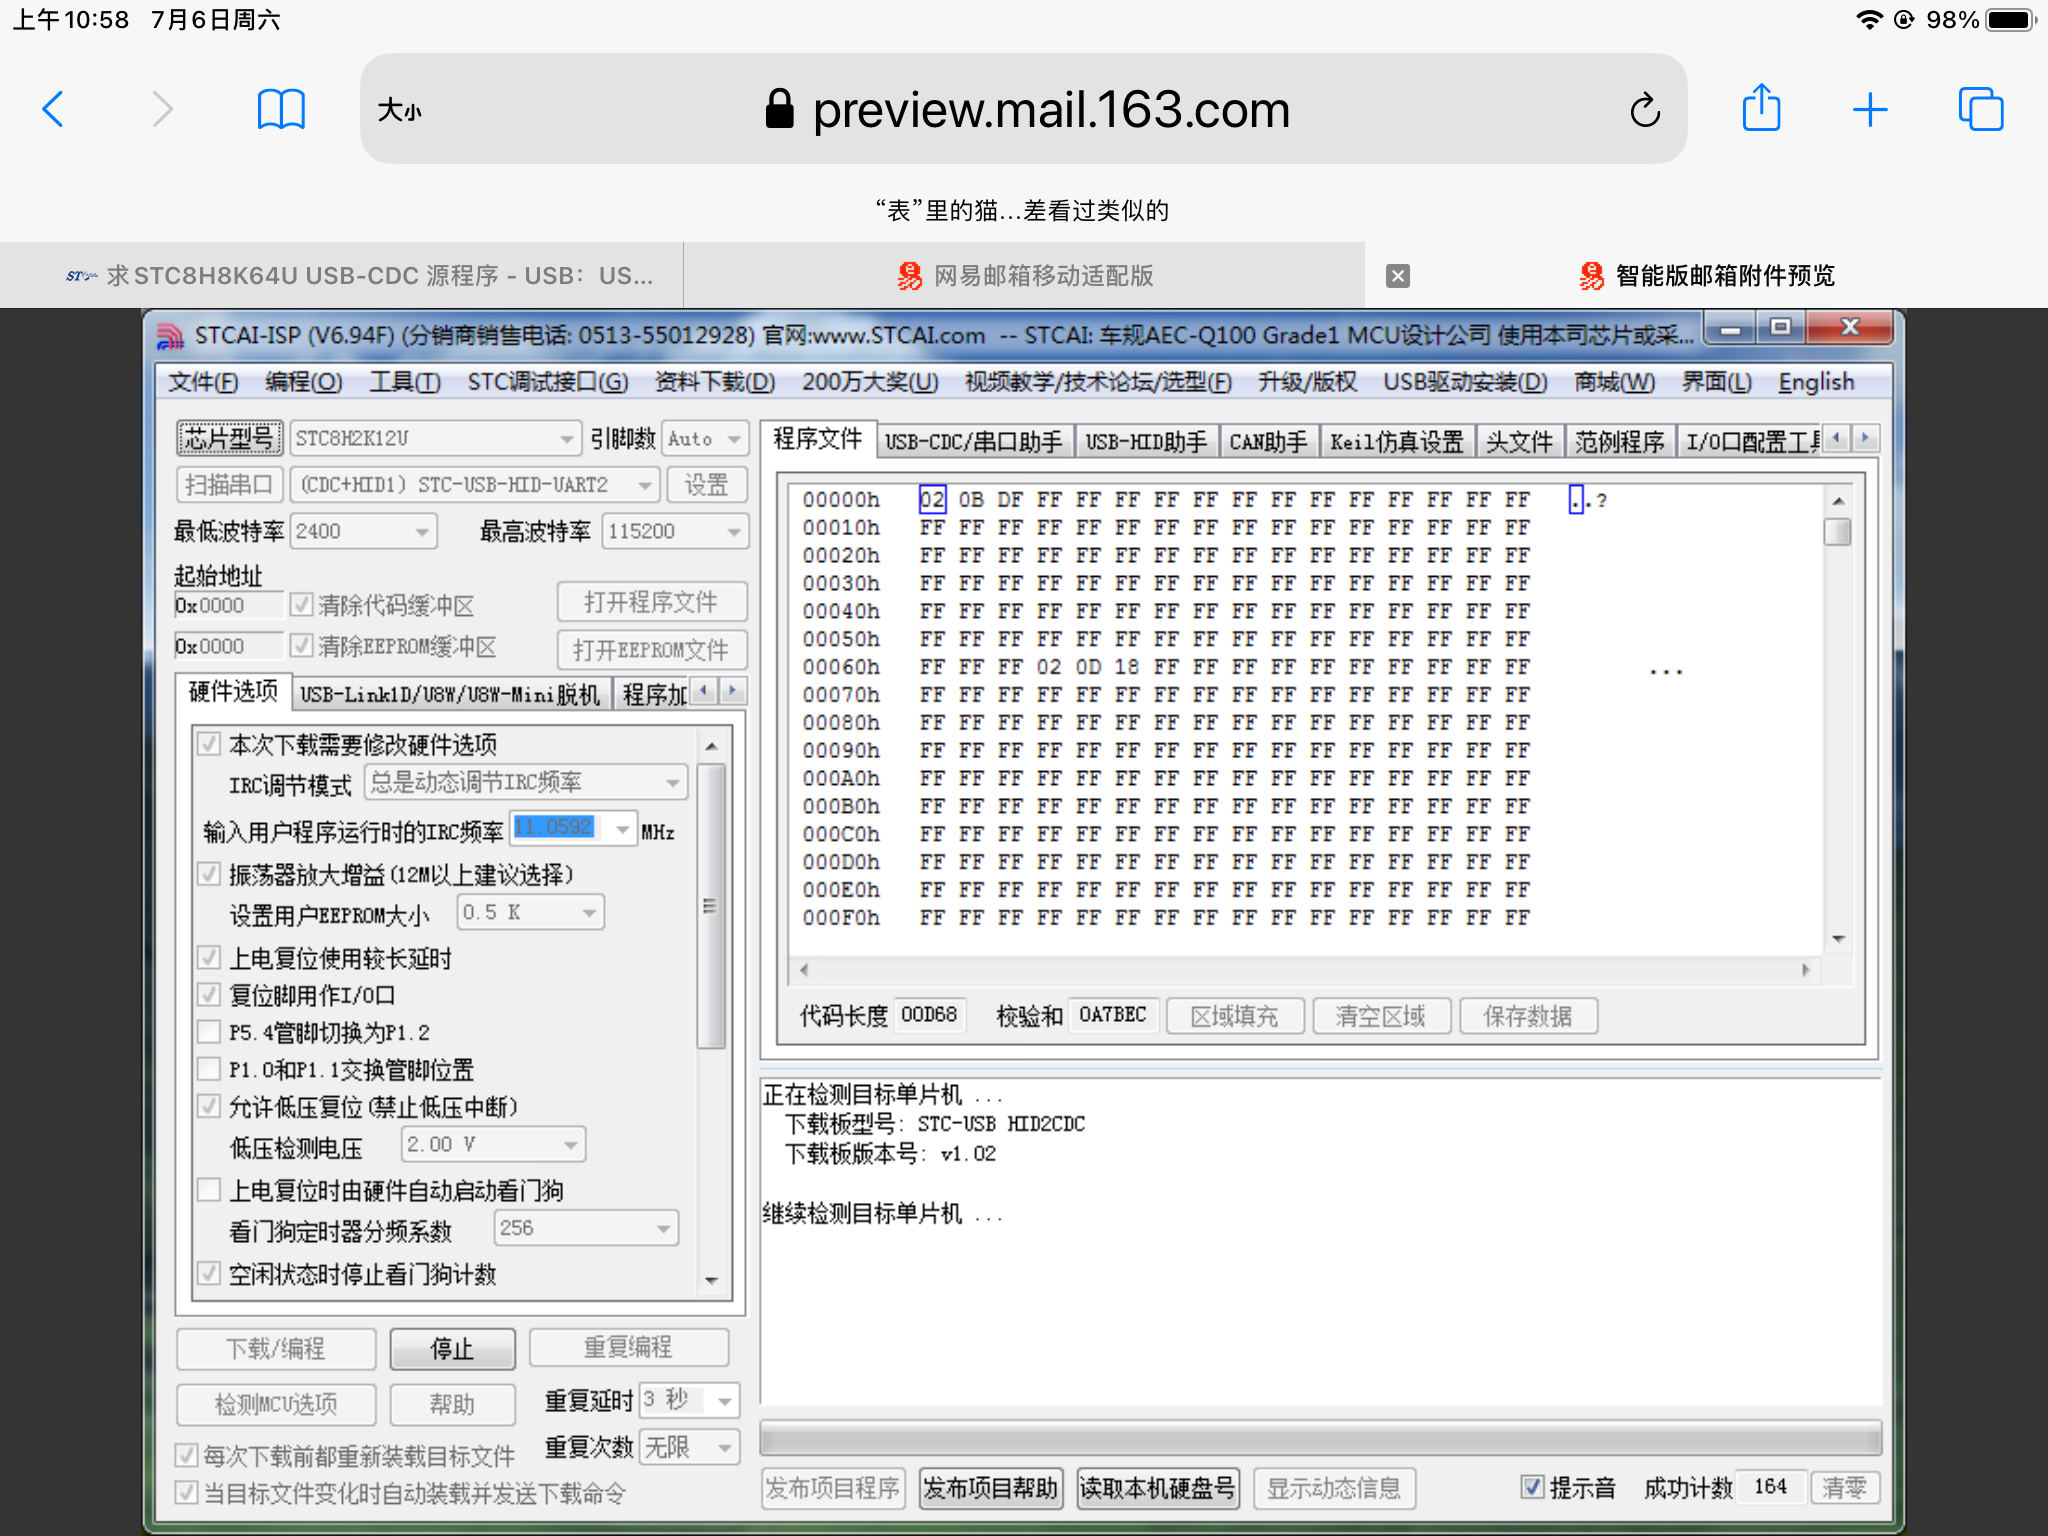The height and width of the screenshot is (1536, 2048).
Task: Click the 起始地址 code 0x0000 field
Action: (228, 605)
